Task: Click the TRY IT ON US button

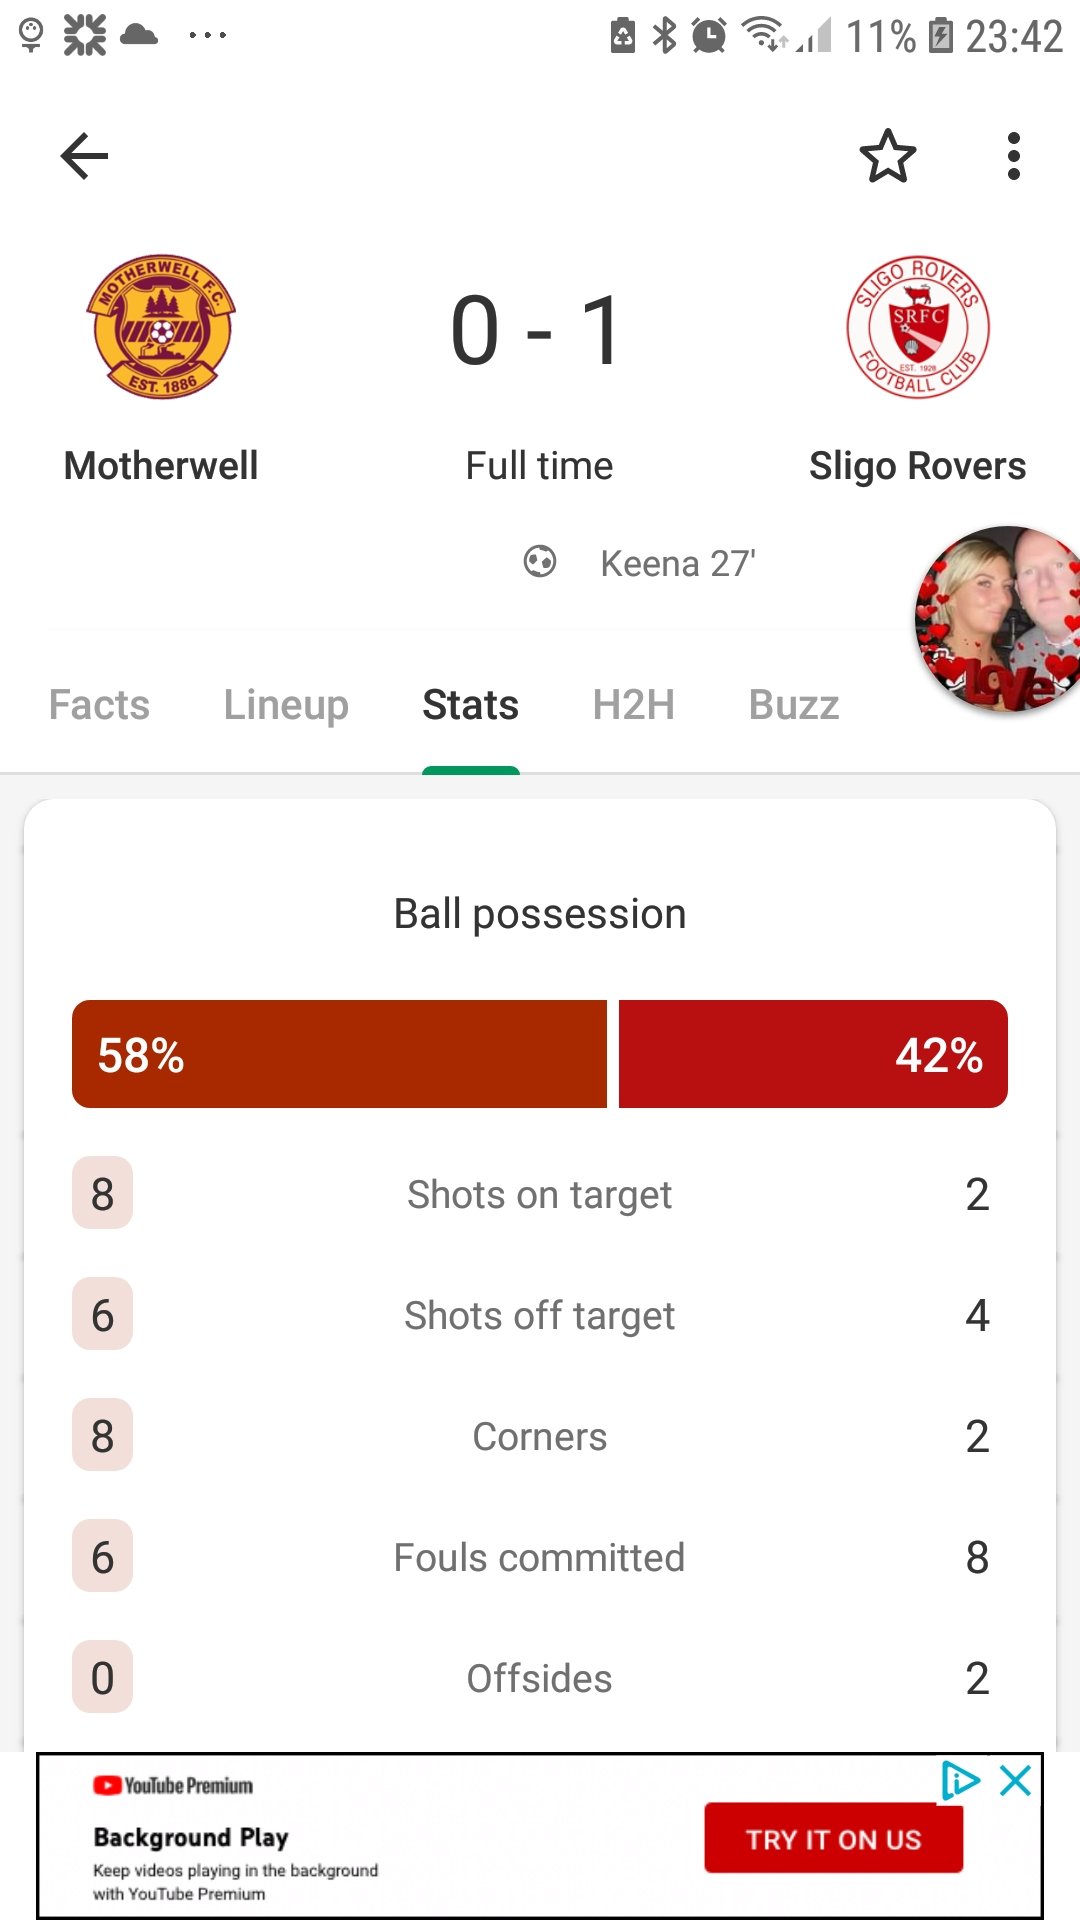Action: (834, 1838)
